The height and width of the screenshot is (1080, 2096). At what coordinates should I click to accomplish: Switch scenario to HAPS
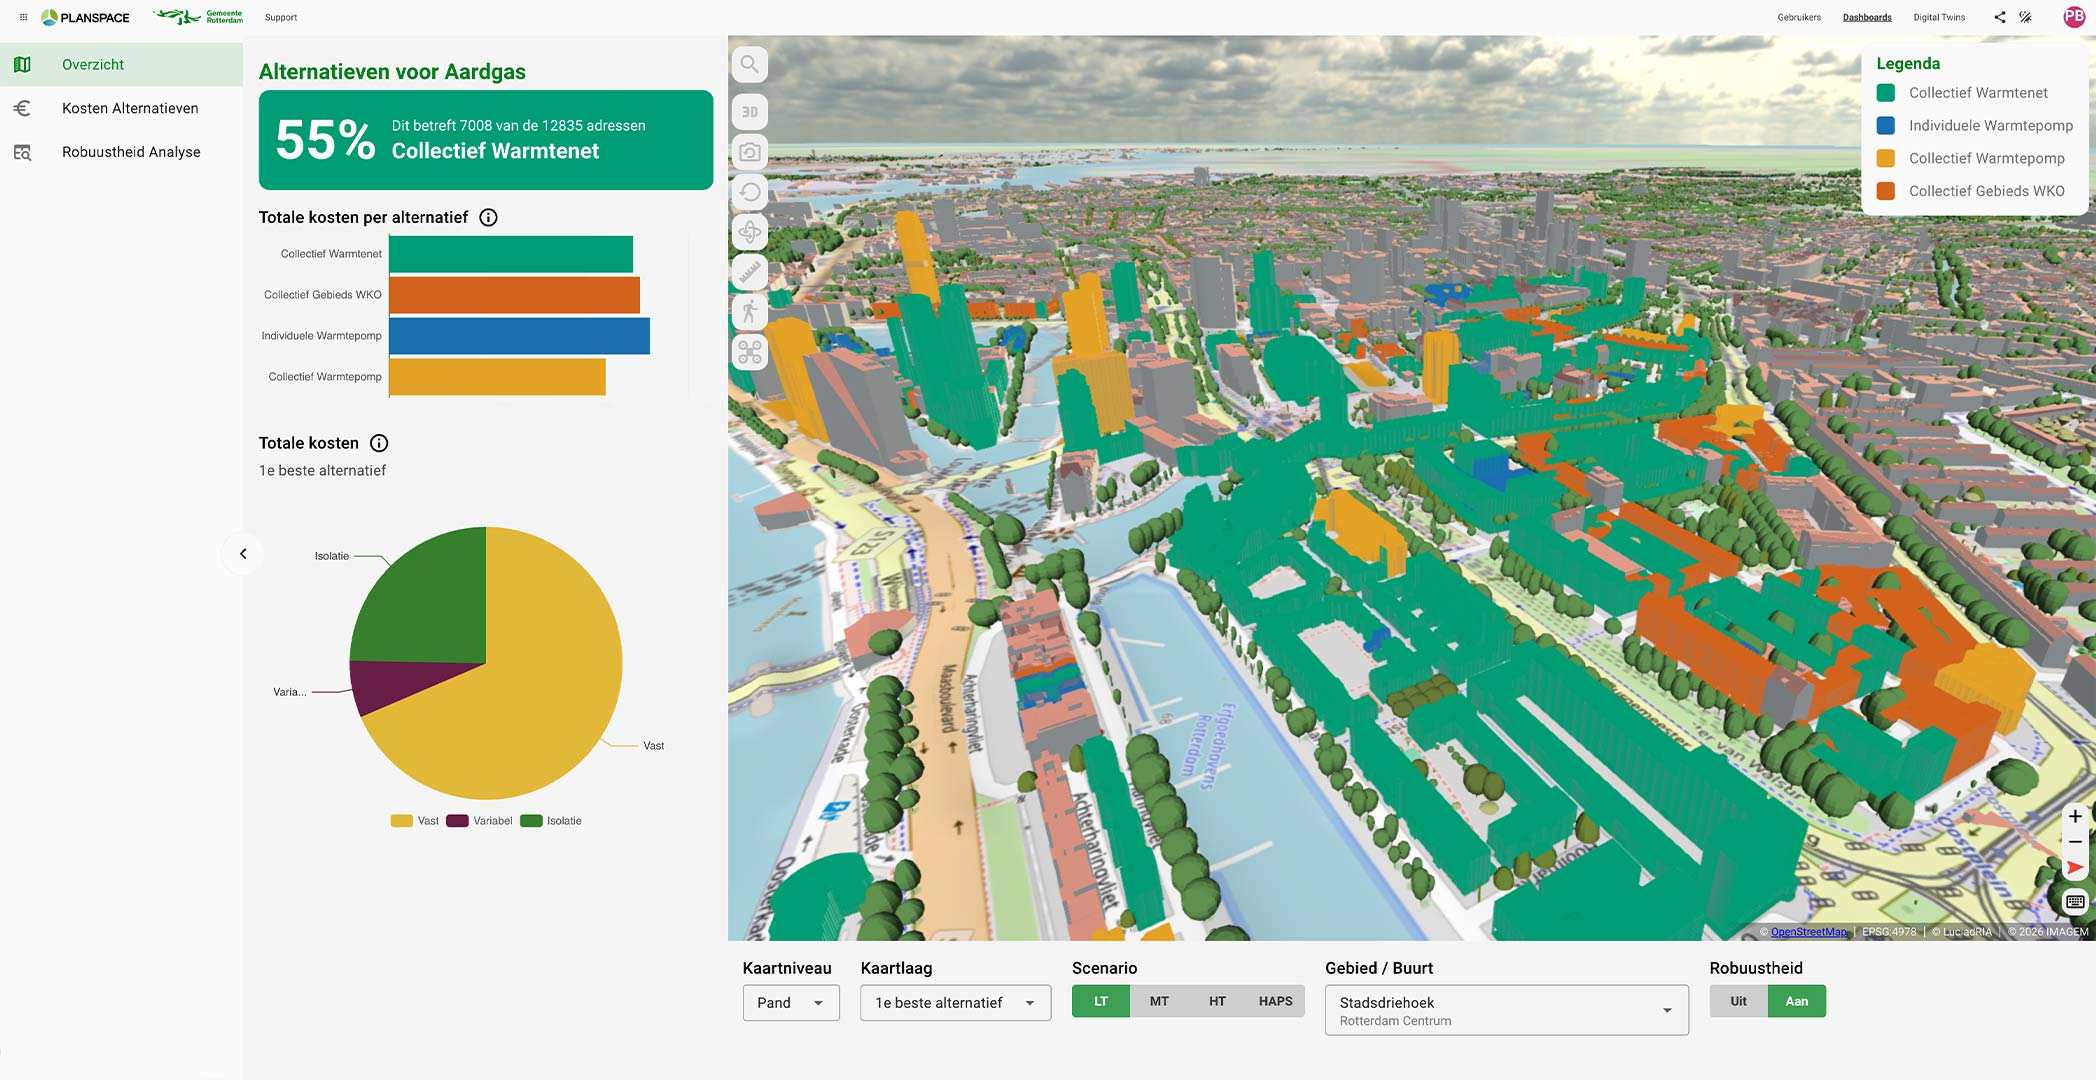click(x=1275, y=1001)
